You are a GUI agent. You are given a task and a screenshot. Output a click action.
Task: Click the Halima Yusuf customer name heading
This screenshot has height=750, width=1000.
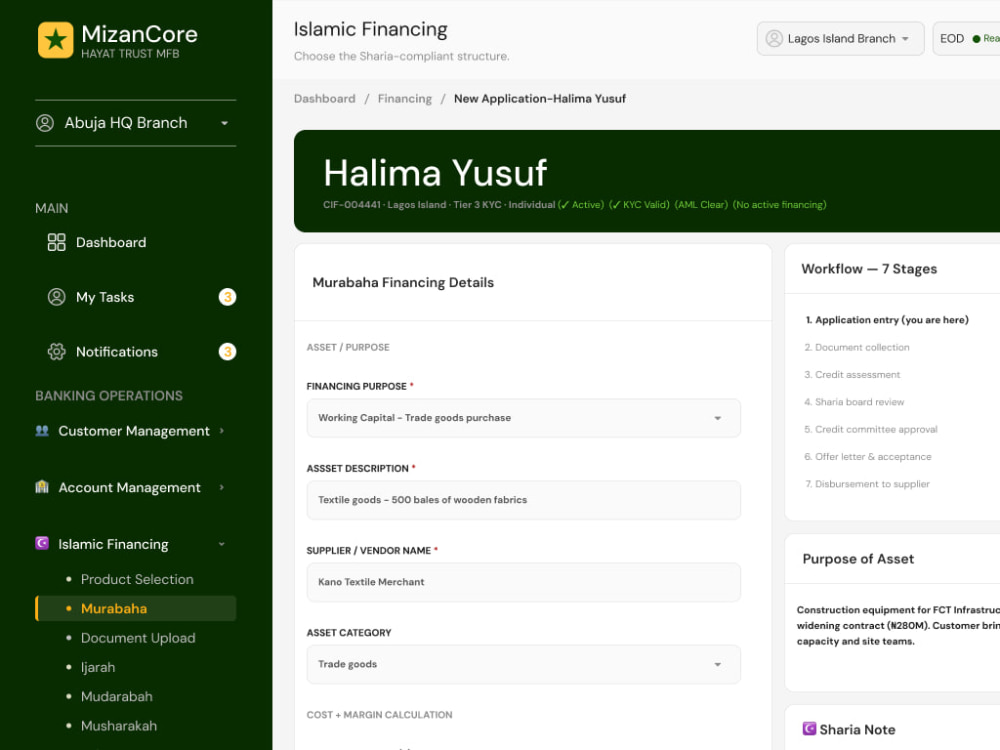[x=435, y=173]
